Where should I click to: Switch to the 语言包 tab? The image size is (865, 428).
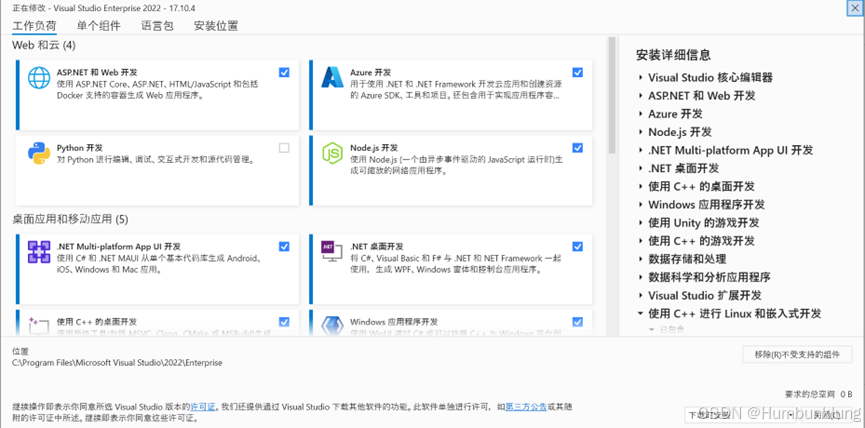157,25
